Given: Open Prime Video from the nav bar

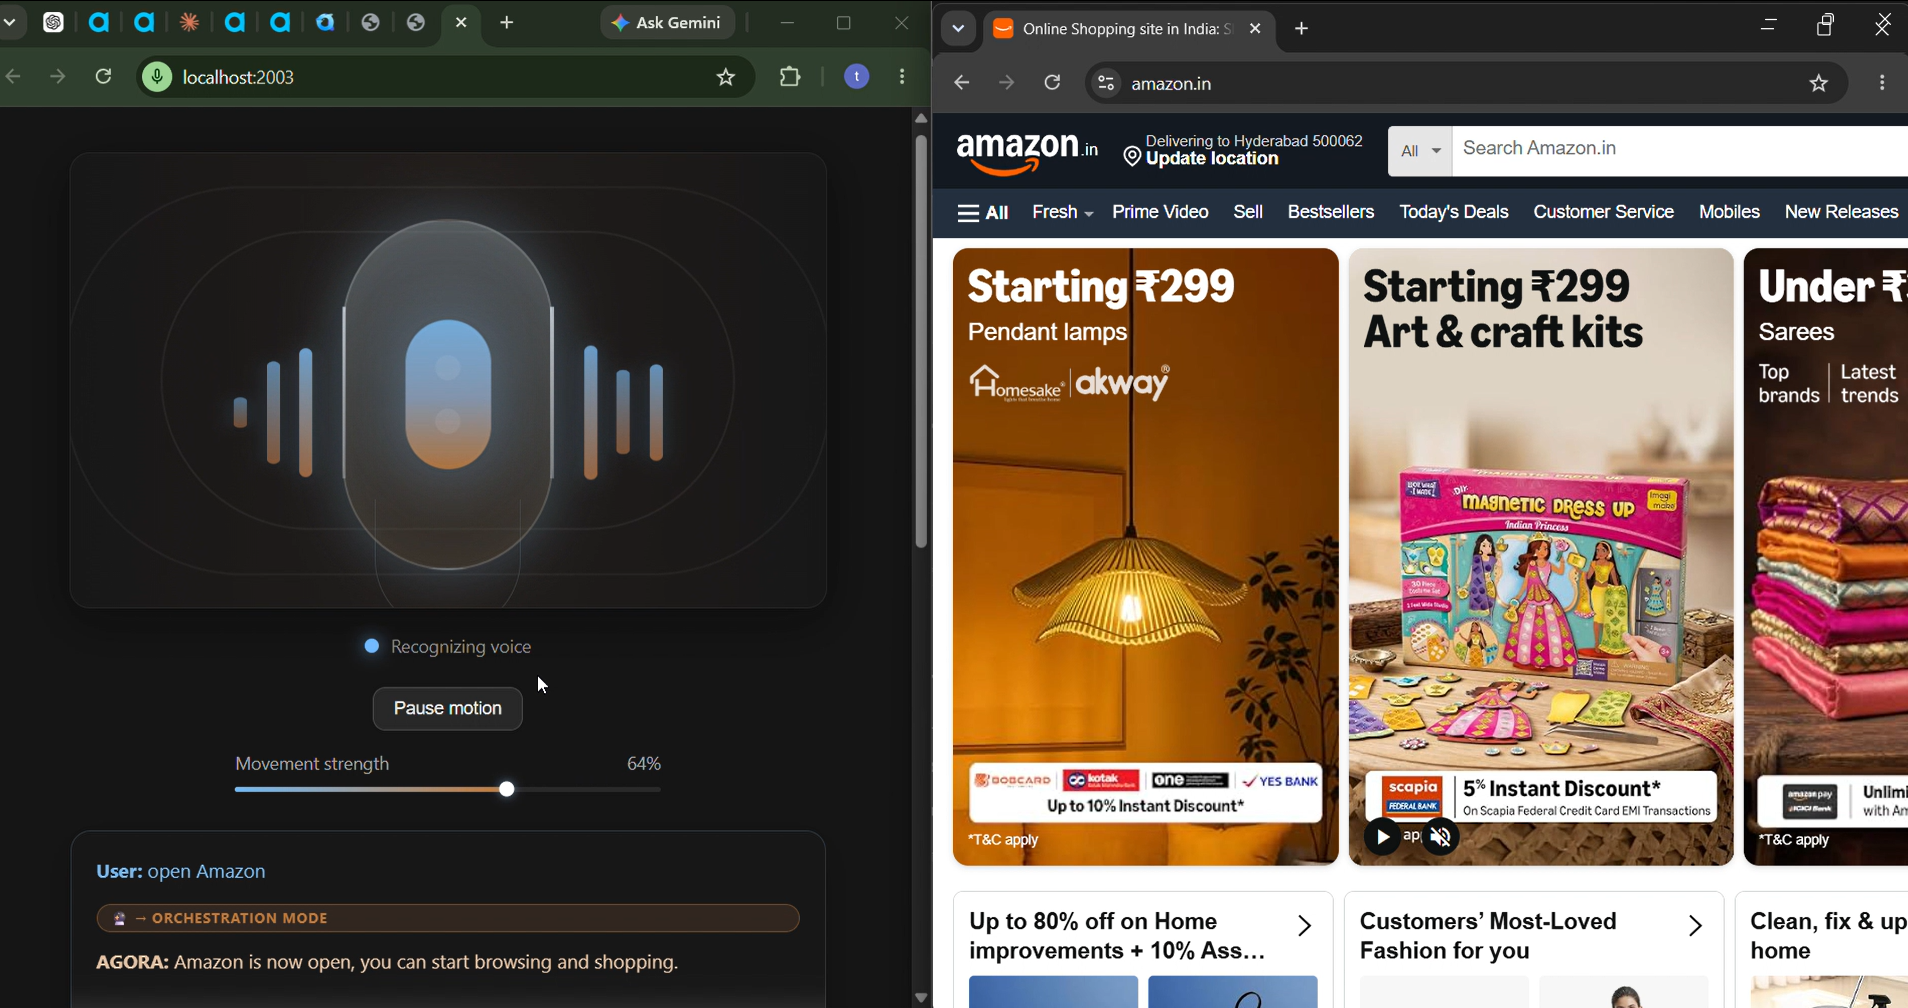Looking at the screenshot, I should coord(1160,212).
